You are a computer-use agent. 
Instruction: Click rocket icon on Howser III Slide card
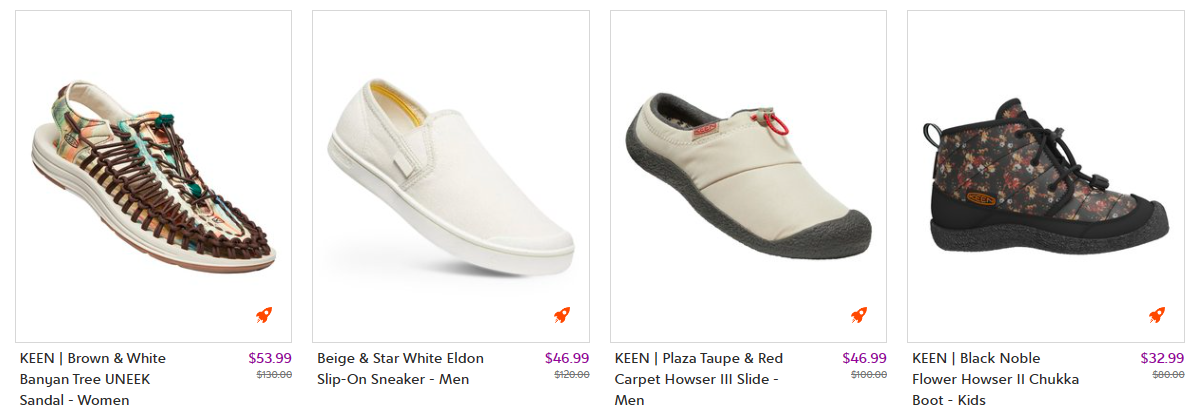click(859, 315)
